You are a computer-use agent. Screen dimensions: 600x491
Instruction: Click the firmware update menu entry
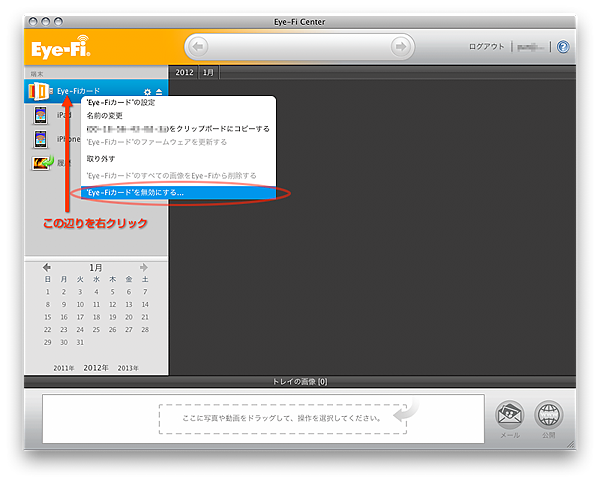(x=178, y=142)
